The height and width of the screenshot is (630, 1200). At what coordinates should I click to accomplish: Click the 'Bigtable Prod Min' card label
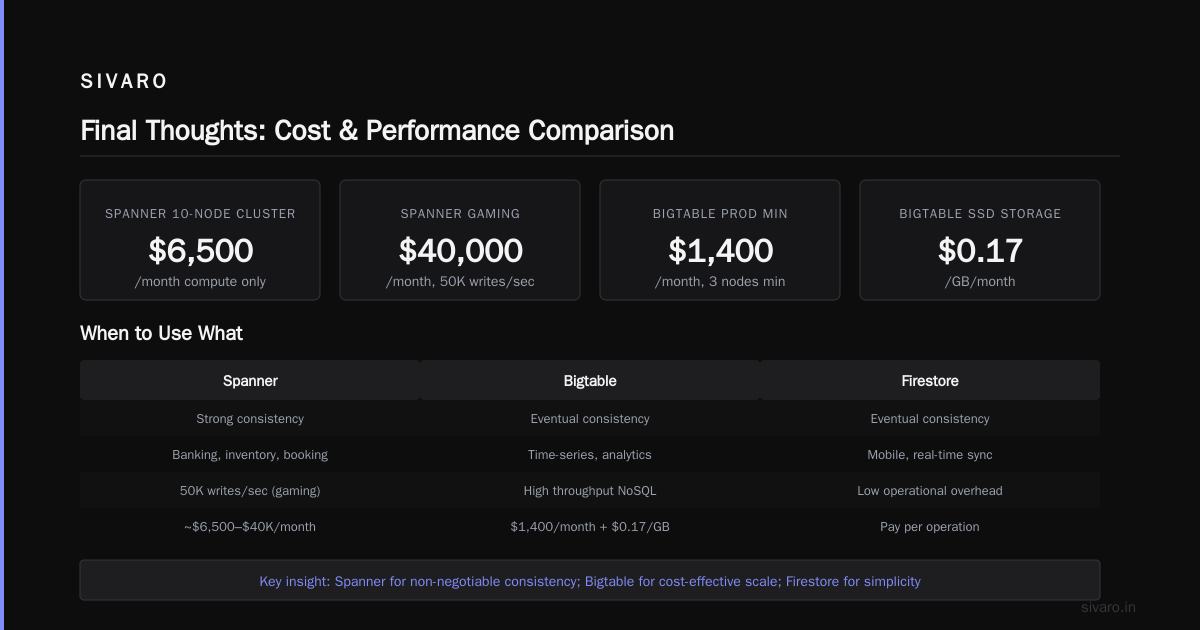720,214
